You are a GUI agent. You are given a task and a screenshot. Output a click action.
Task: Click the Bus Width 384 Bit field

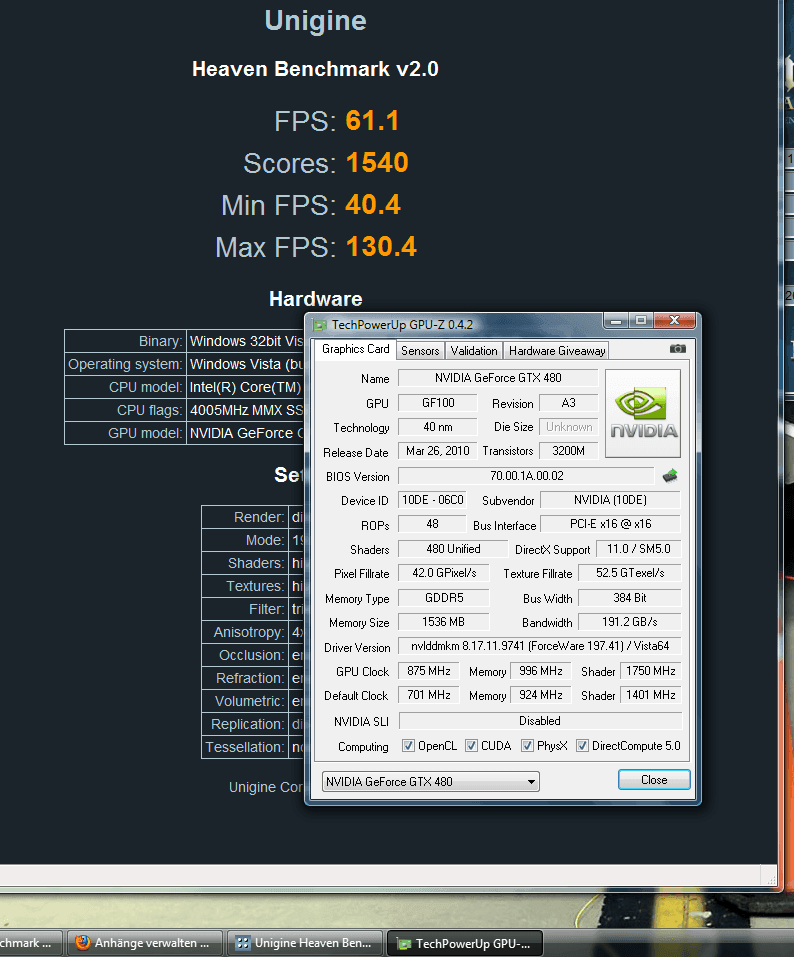[x=630, y=598]
